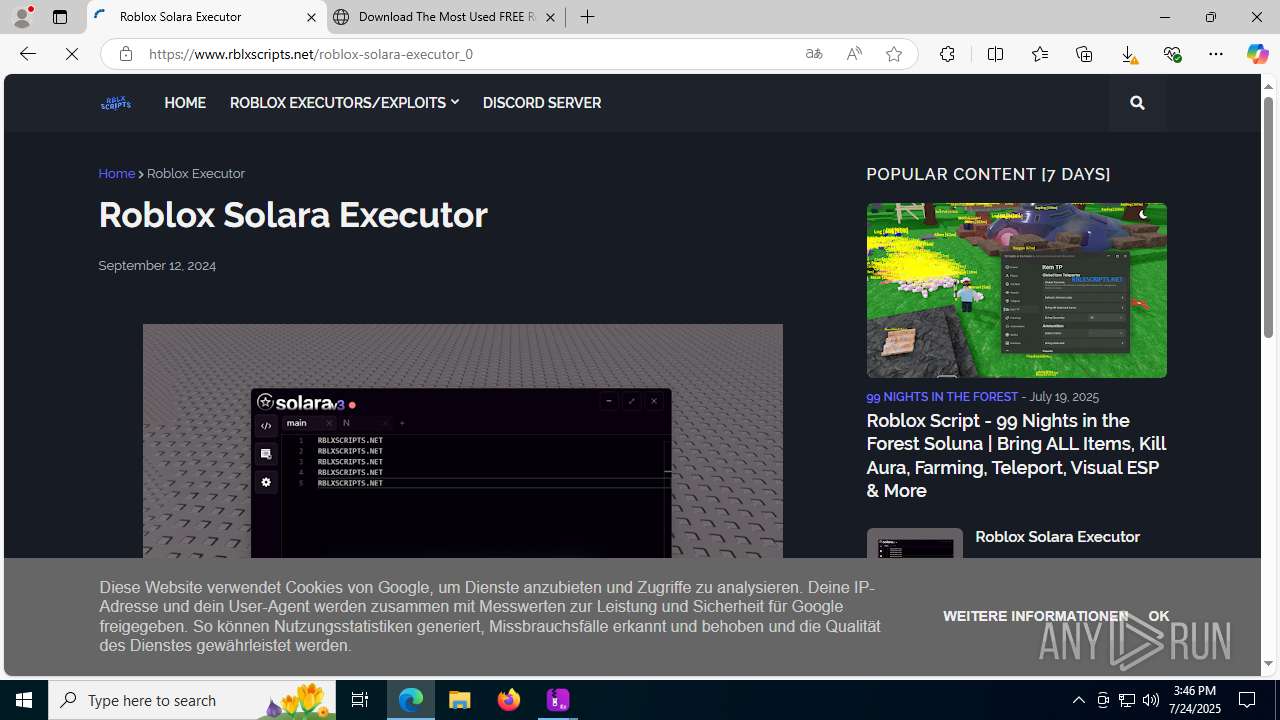Open a new browser tab

coord(588,17)
